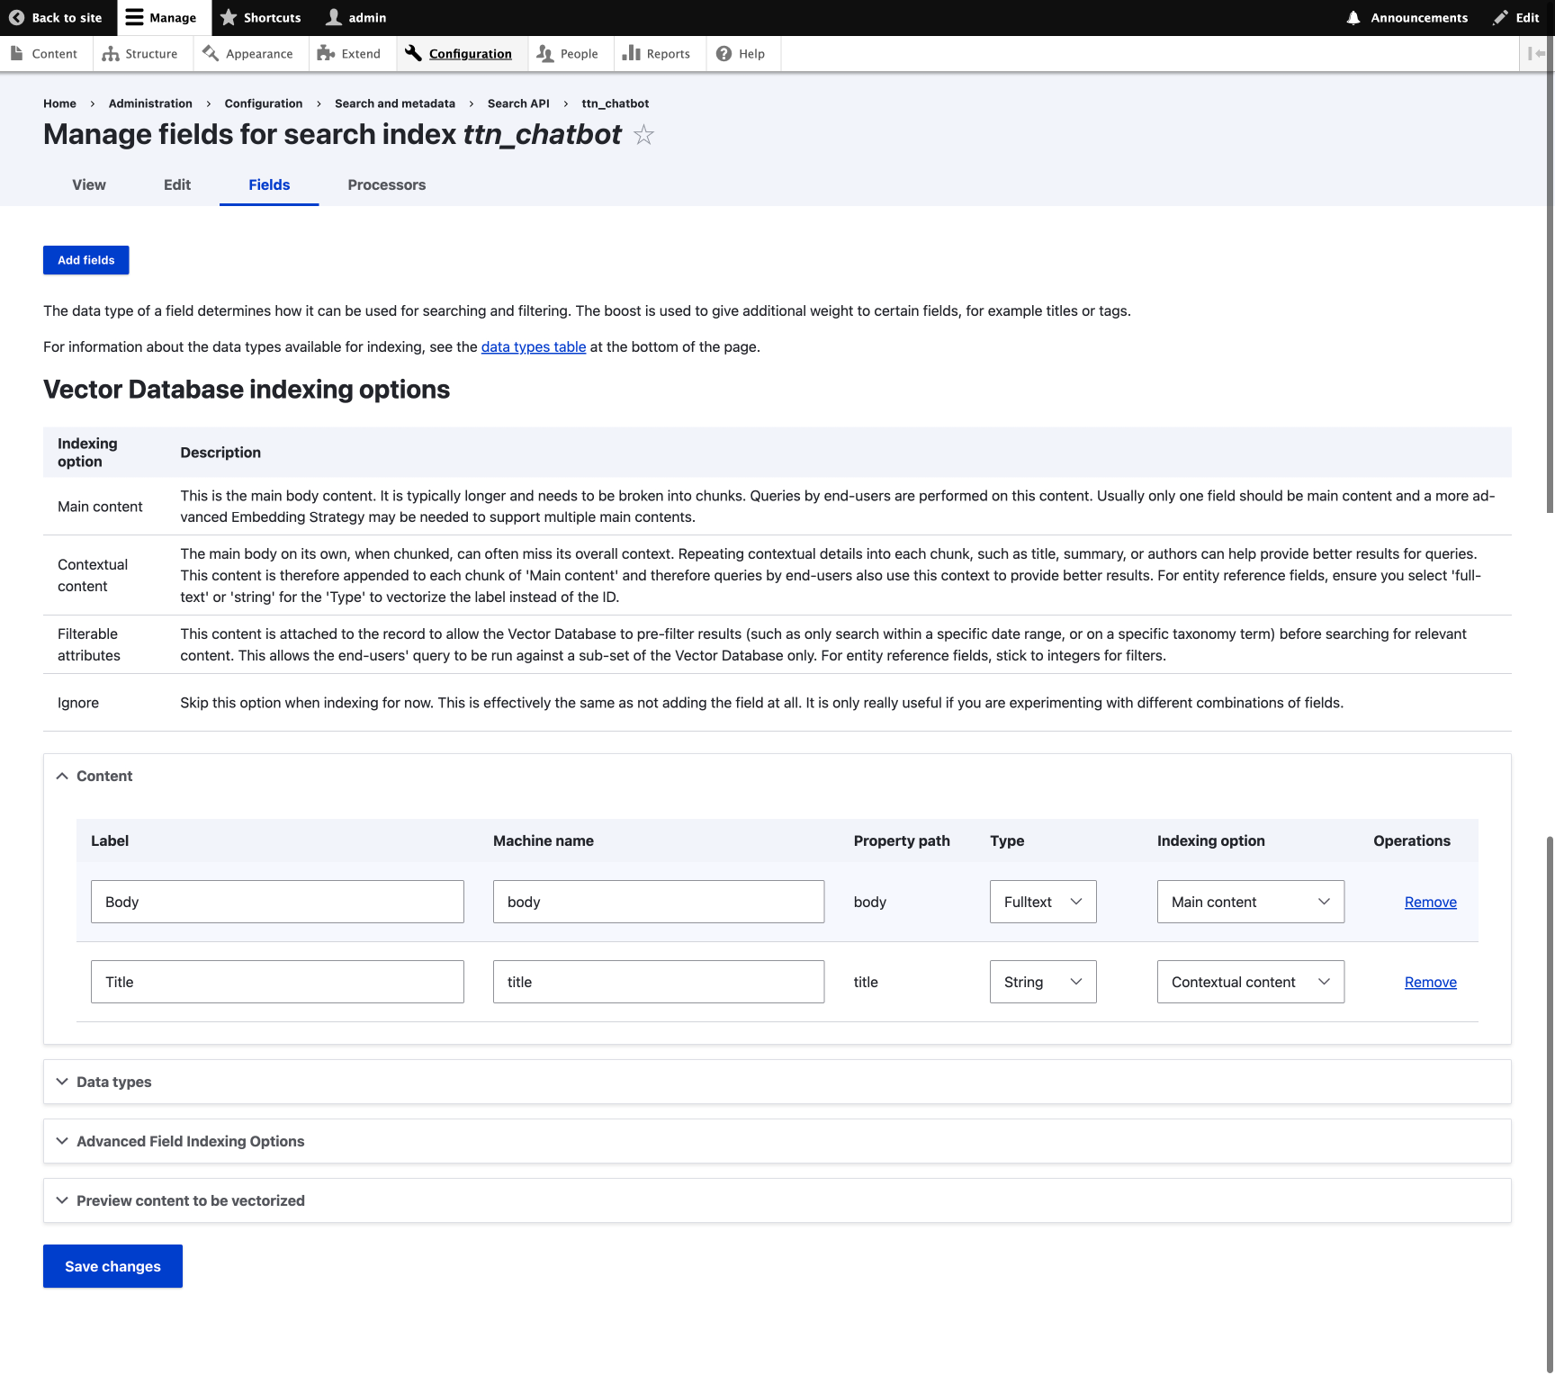
Task: Open the Title Indexing option dropdown
Action: (1249, 981)
